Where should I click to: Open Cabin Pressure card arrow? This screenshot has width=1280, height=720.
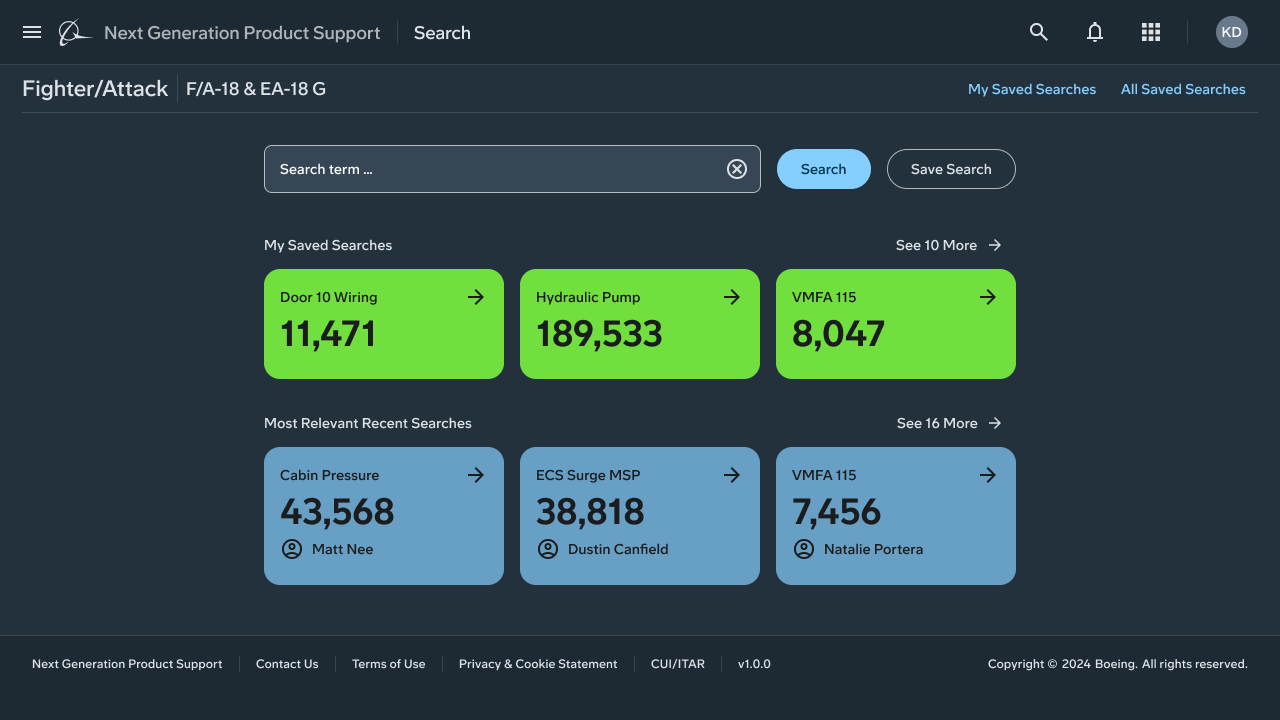tap(476, 475)
